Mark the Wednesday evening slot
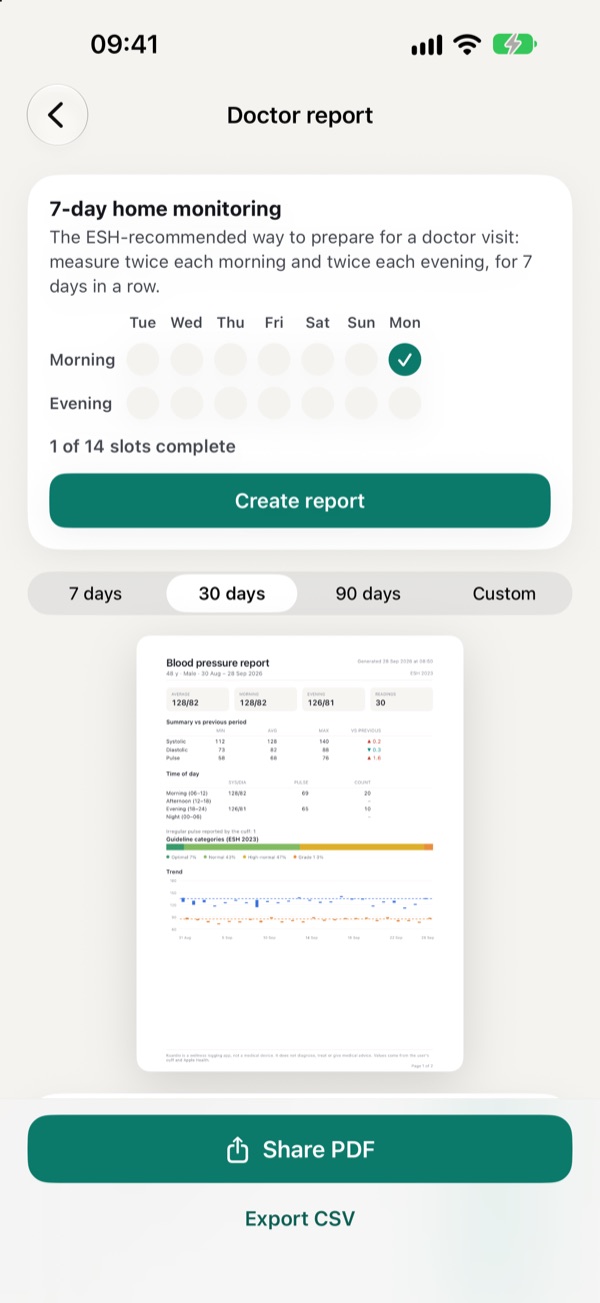The image size is (600, 1303). (x=186, y=403)
